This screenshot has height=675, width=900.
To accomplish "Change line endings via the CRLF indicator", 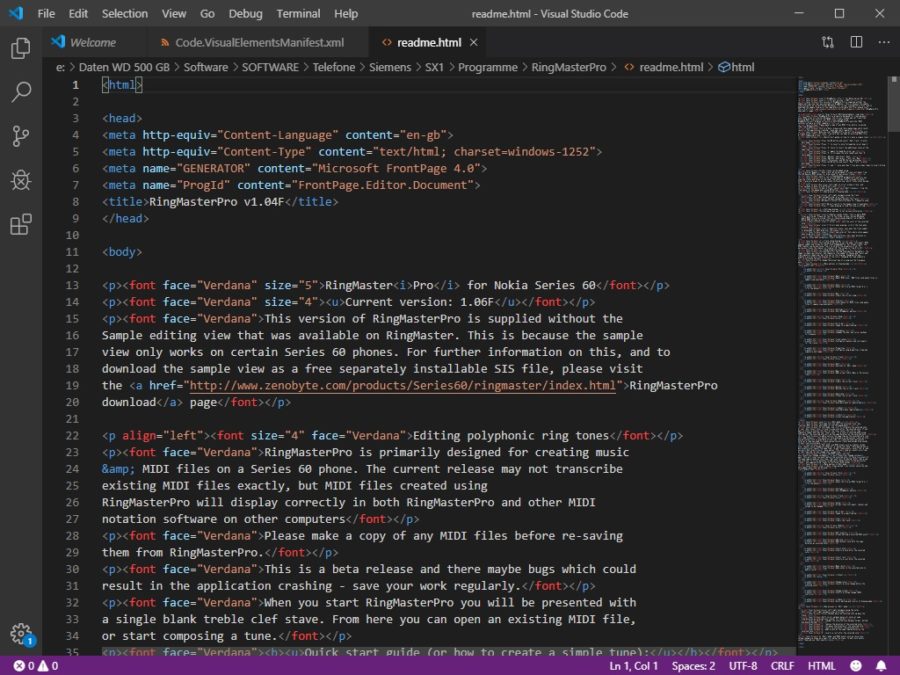I will pyautogui.click(x=782, y=665).
